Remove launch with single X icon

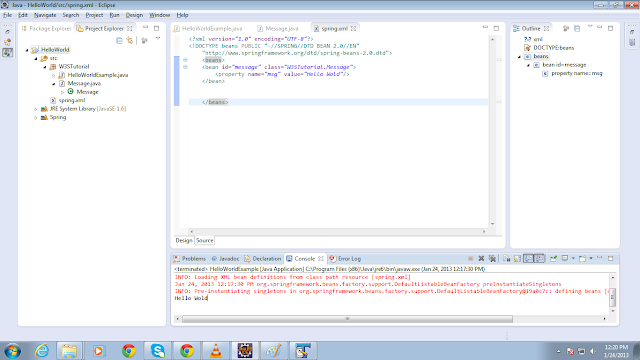tap(481, 259)
